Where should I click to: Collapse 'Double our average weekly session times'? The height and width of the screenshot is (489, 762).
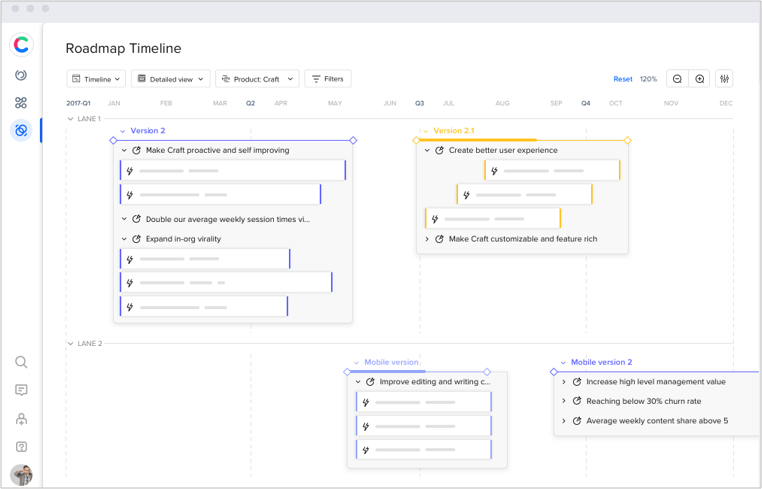124,219
